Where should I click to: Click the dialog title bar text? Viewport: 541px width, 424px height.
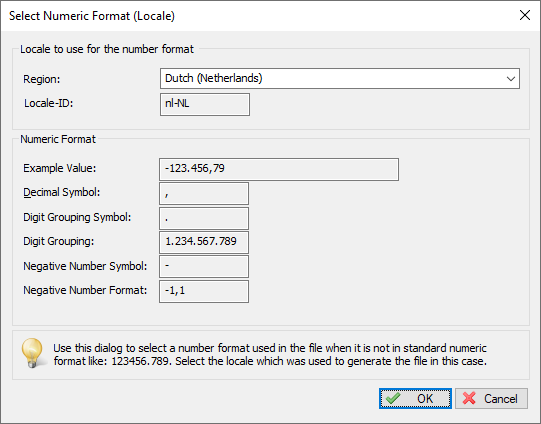coord(92,16)
